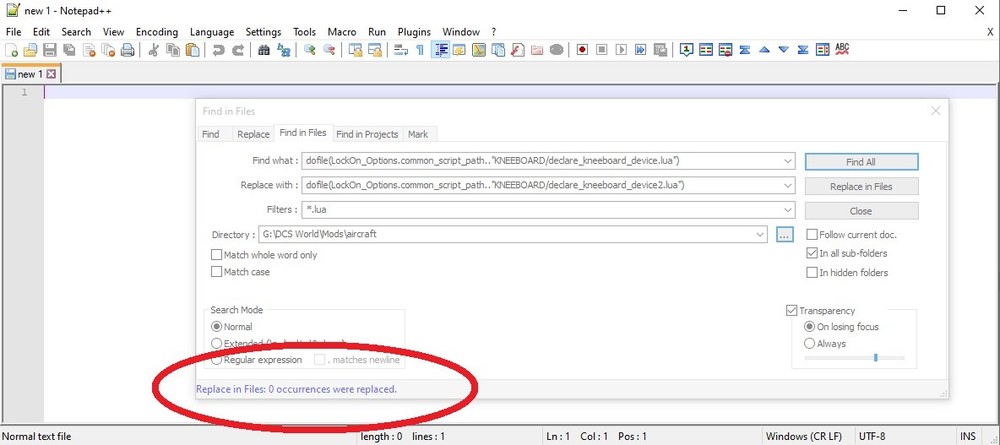
Task: Uncheck In all sub-folders checkbox
Action: point(812,253)
